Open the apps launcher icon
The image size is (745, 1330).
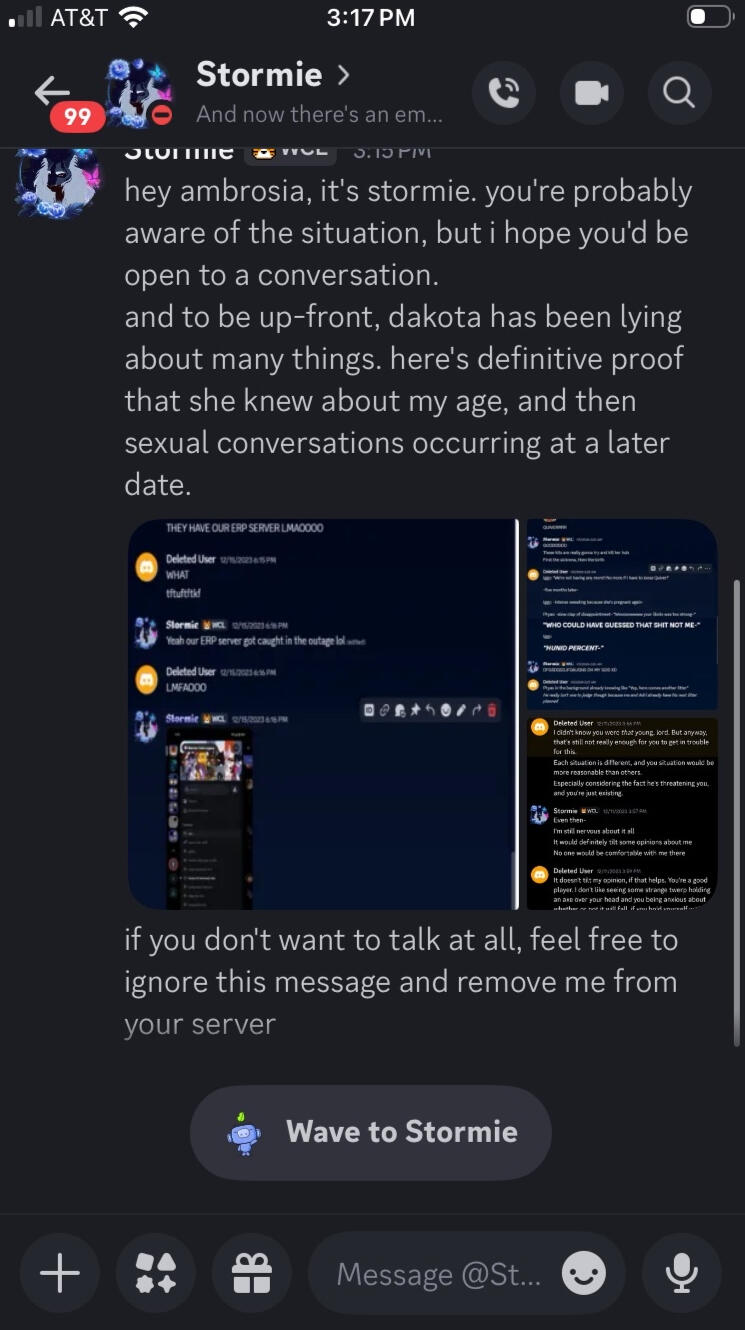pyautogui.click(x=155, y=1273)
